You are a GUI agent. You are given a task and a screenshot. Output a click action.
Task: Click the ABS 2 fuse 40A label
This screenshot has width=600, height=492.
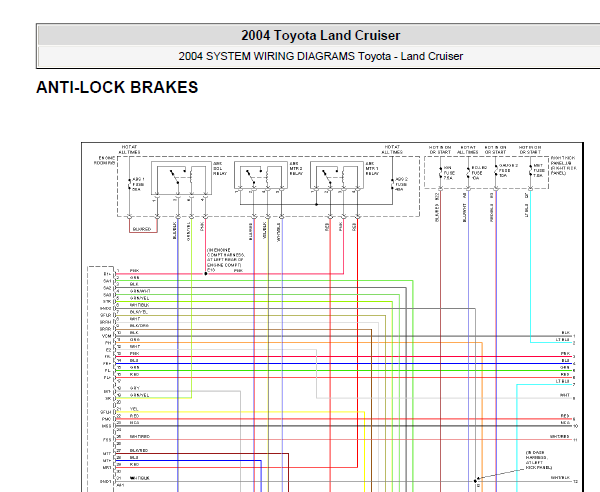point(401,184)
